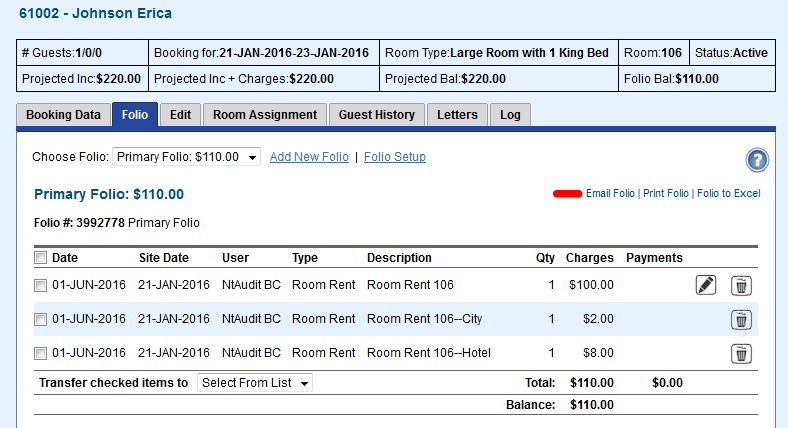Open the Choose Folio dropdown
The width and height of the screenshot is (788, 428).
pos(186,157)
